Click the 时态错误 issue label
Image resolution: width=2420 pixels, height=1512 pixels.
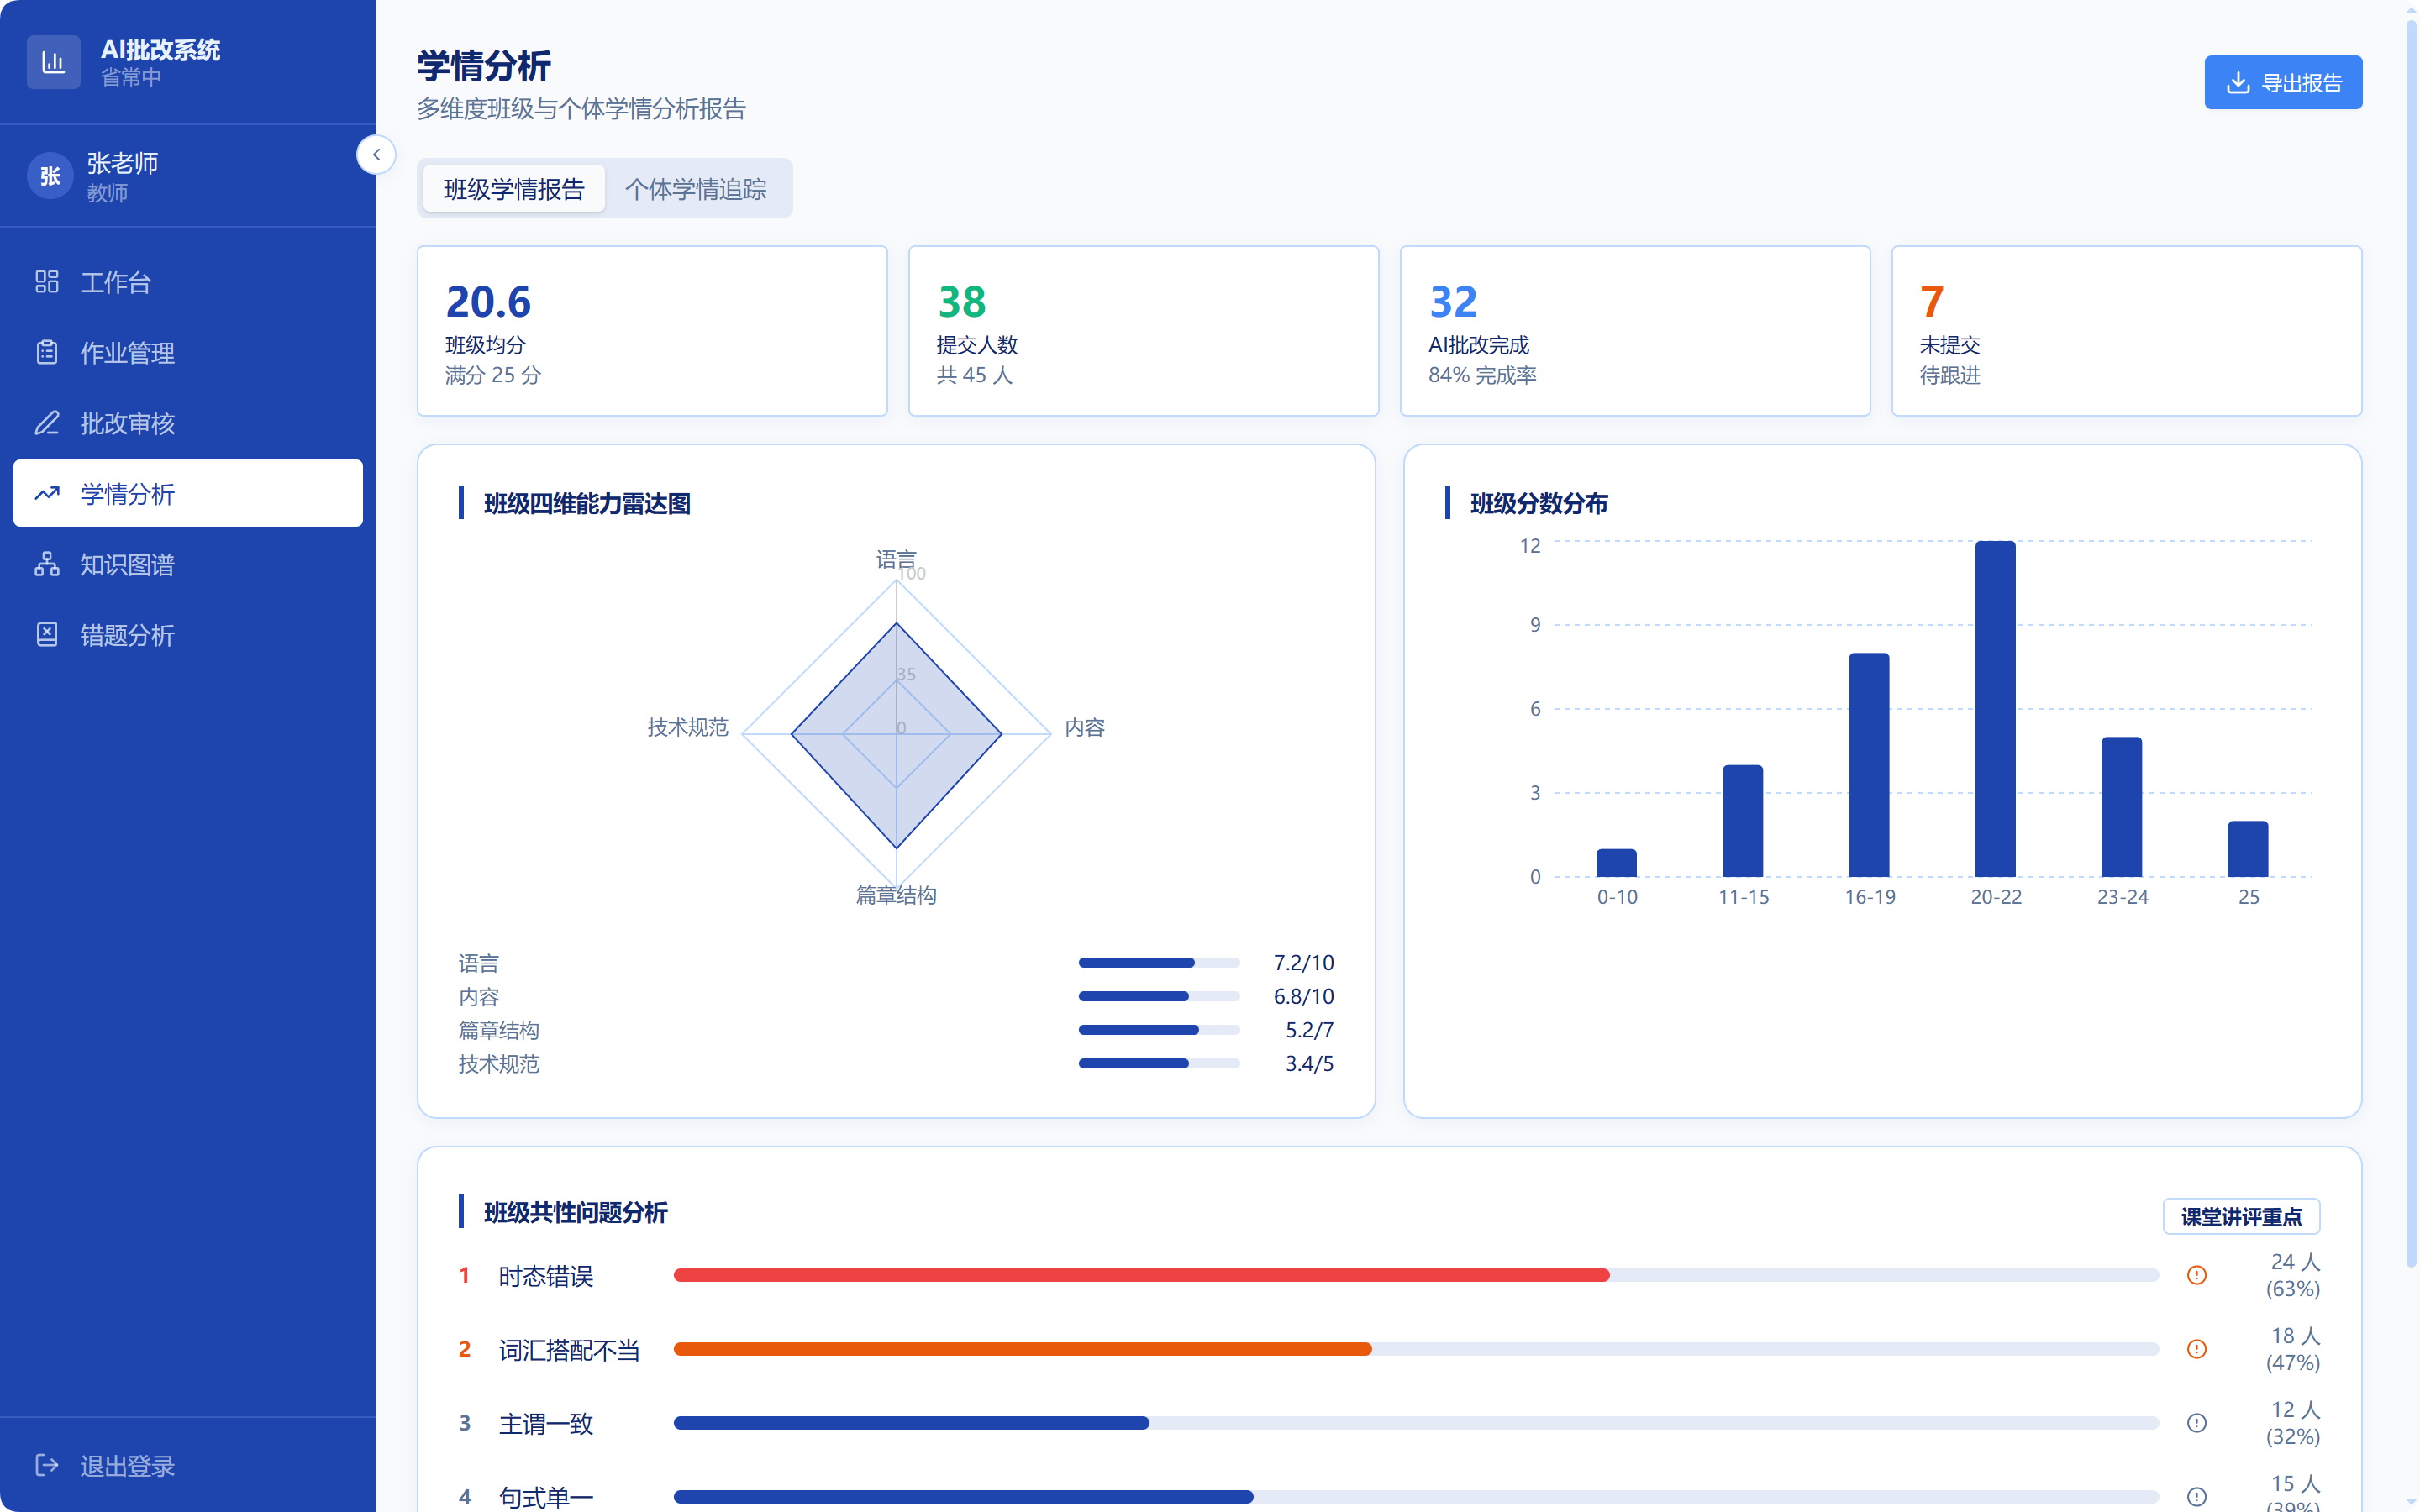pyautogui.click(x=546, y=1276)
